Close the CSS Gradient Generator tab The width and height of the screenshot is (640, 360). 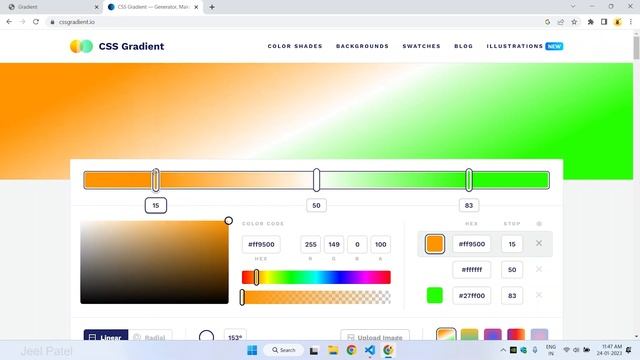[x=196, y=7]
